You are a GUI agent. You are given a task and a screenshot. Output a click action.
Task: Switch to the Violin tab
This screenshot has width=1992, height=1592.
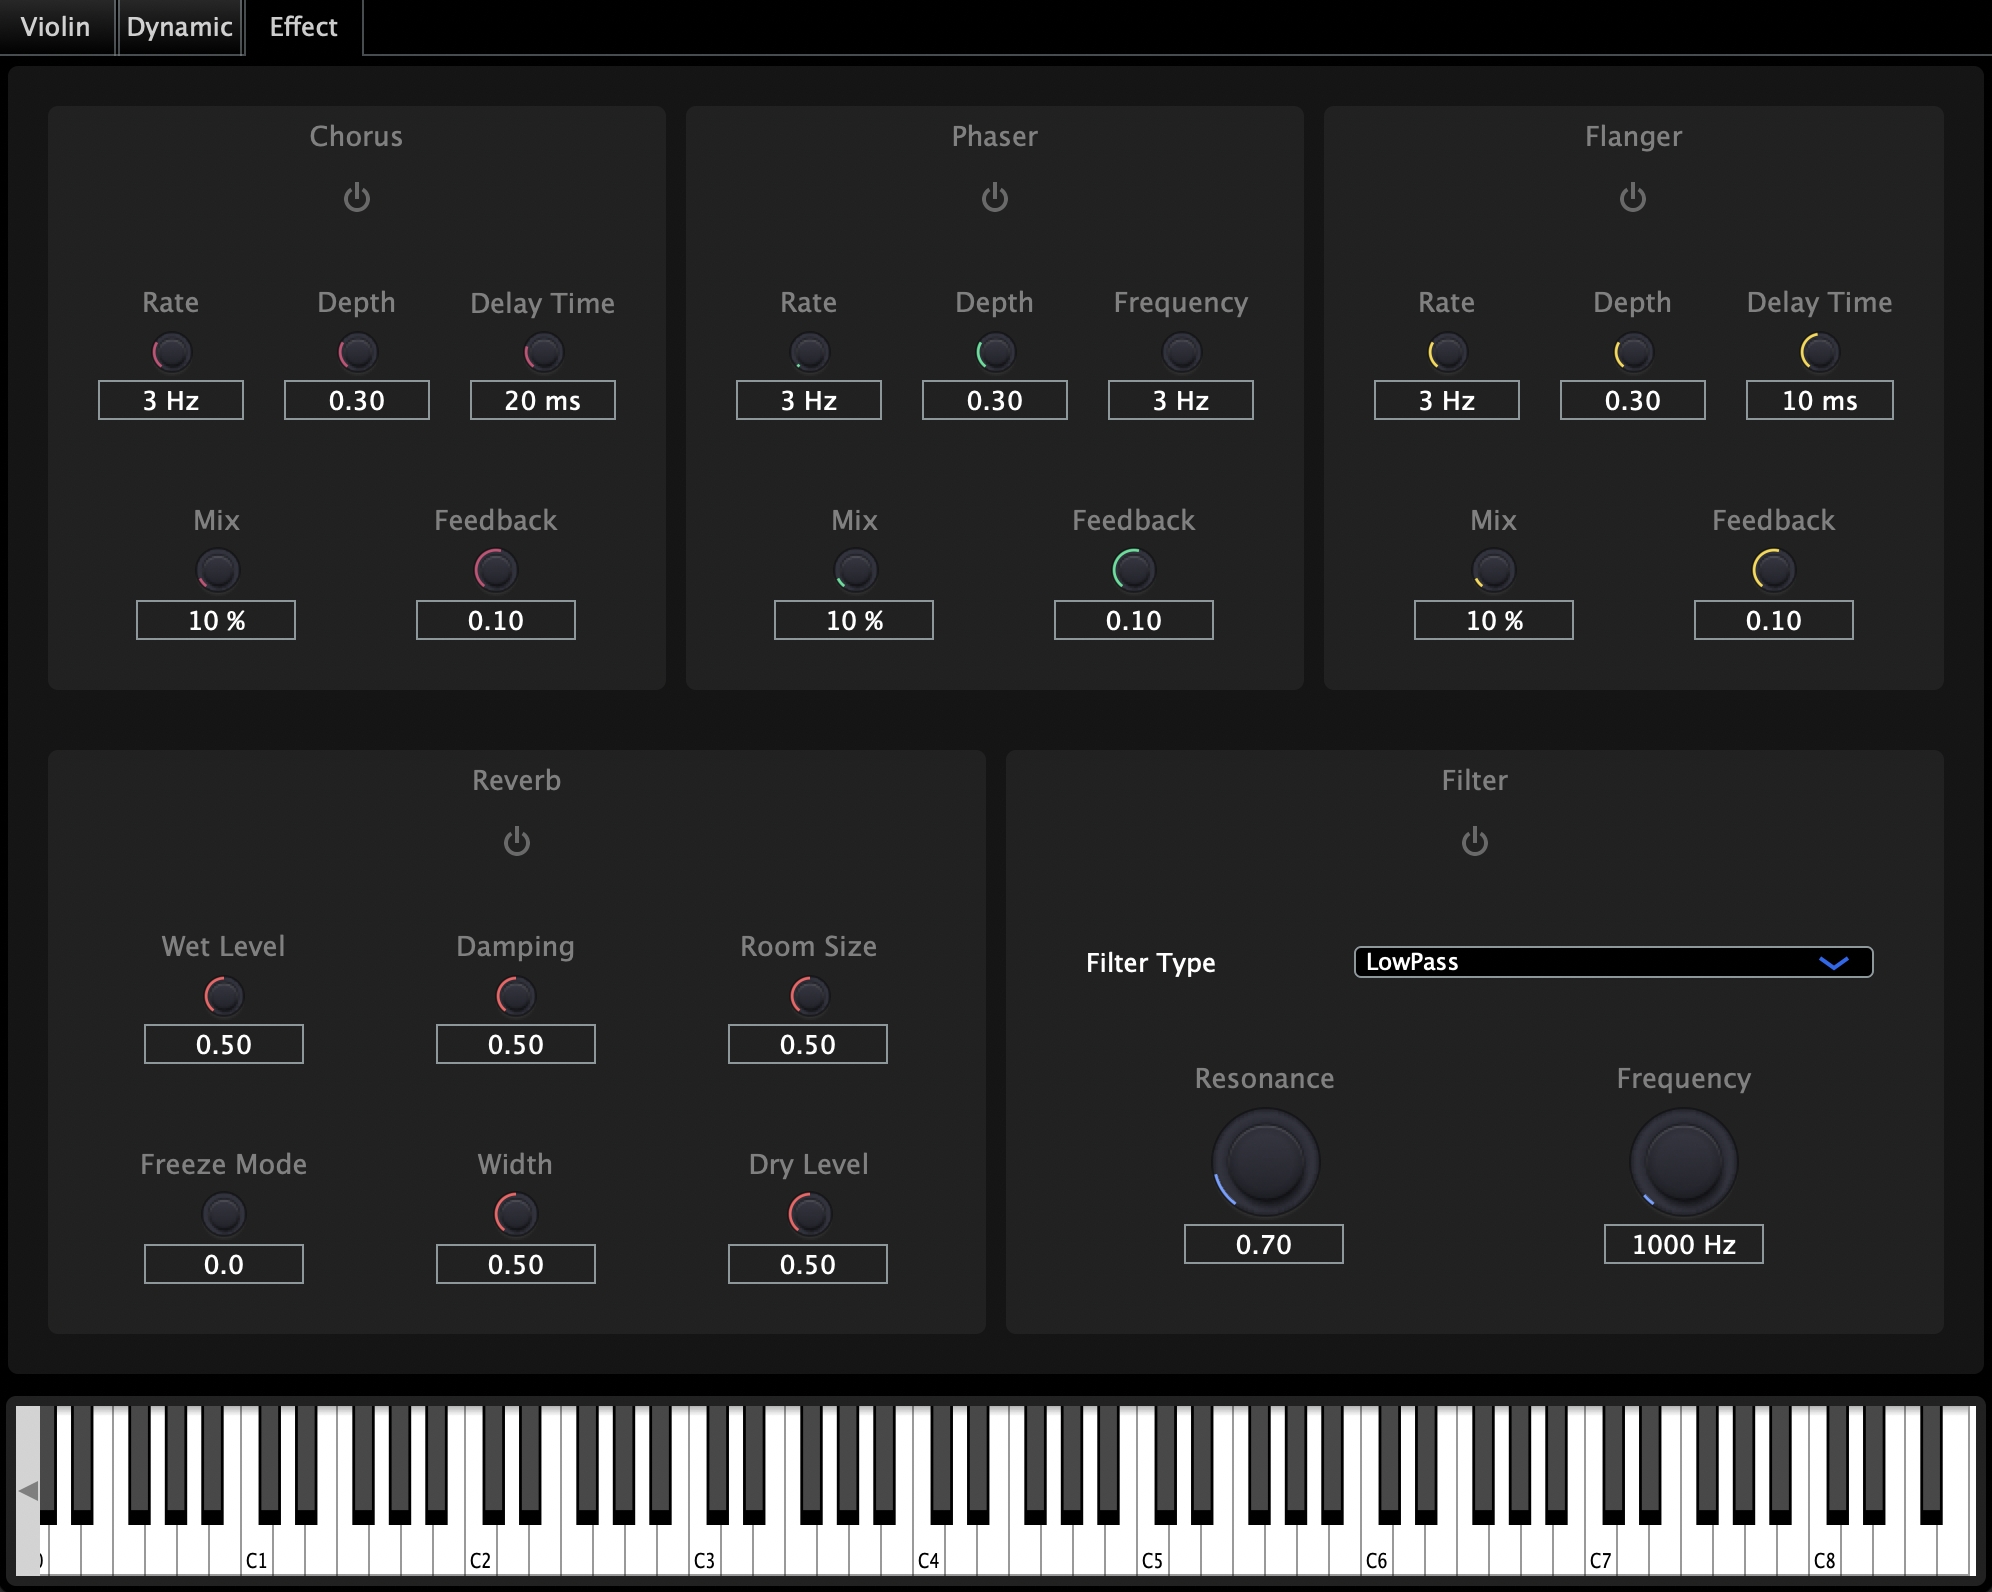click(55, 27)
